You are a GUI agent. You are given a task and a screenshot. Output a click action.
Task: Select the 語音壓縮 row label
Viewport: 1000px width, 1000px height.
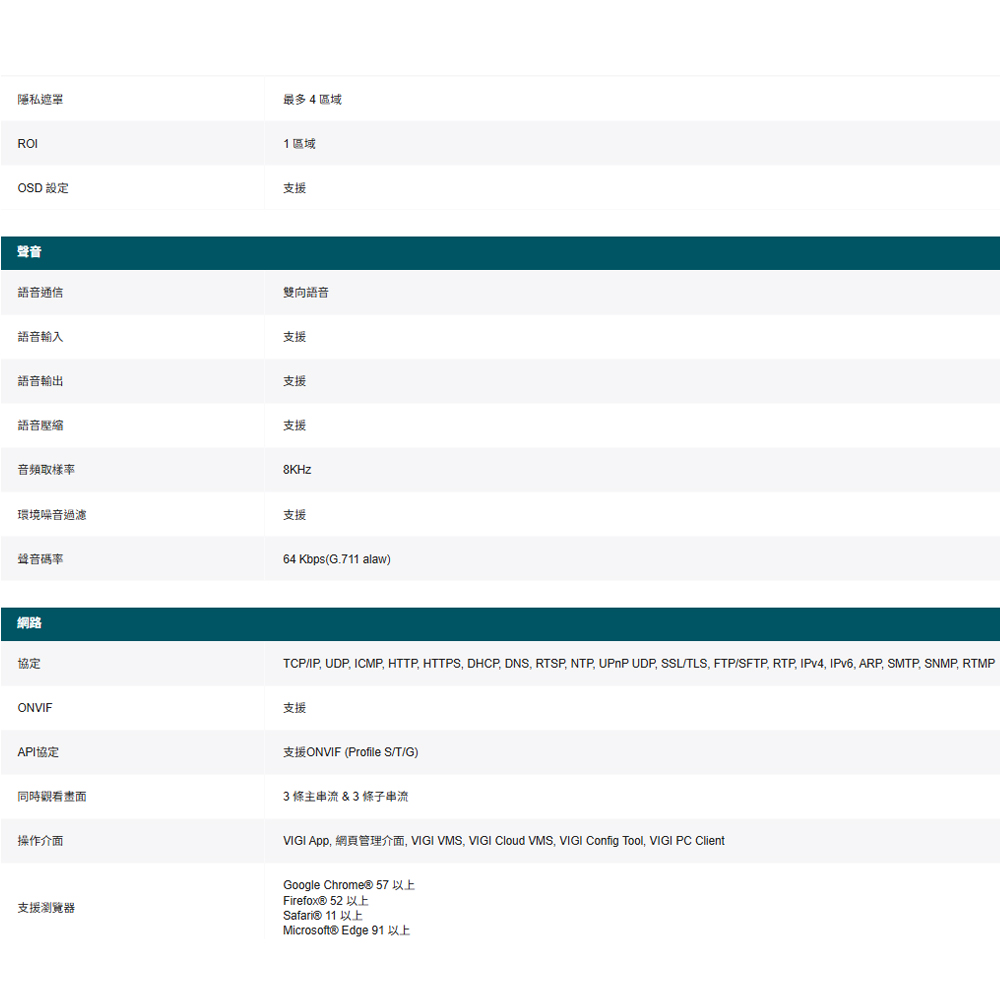pyautogui.click(x=40, y=426)
